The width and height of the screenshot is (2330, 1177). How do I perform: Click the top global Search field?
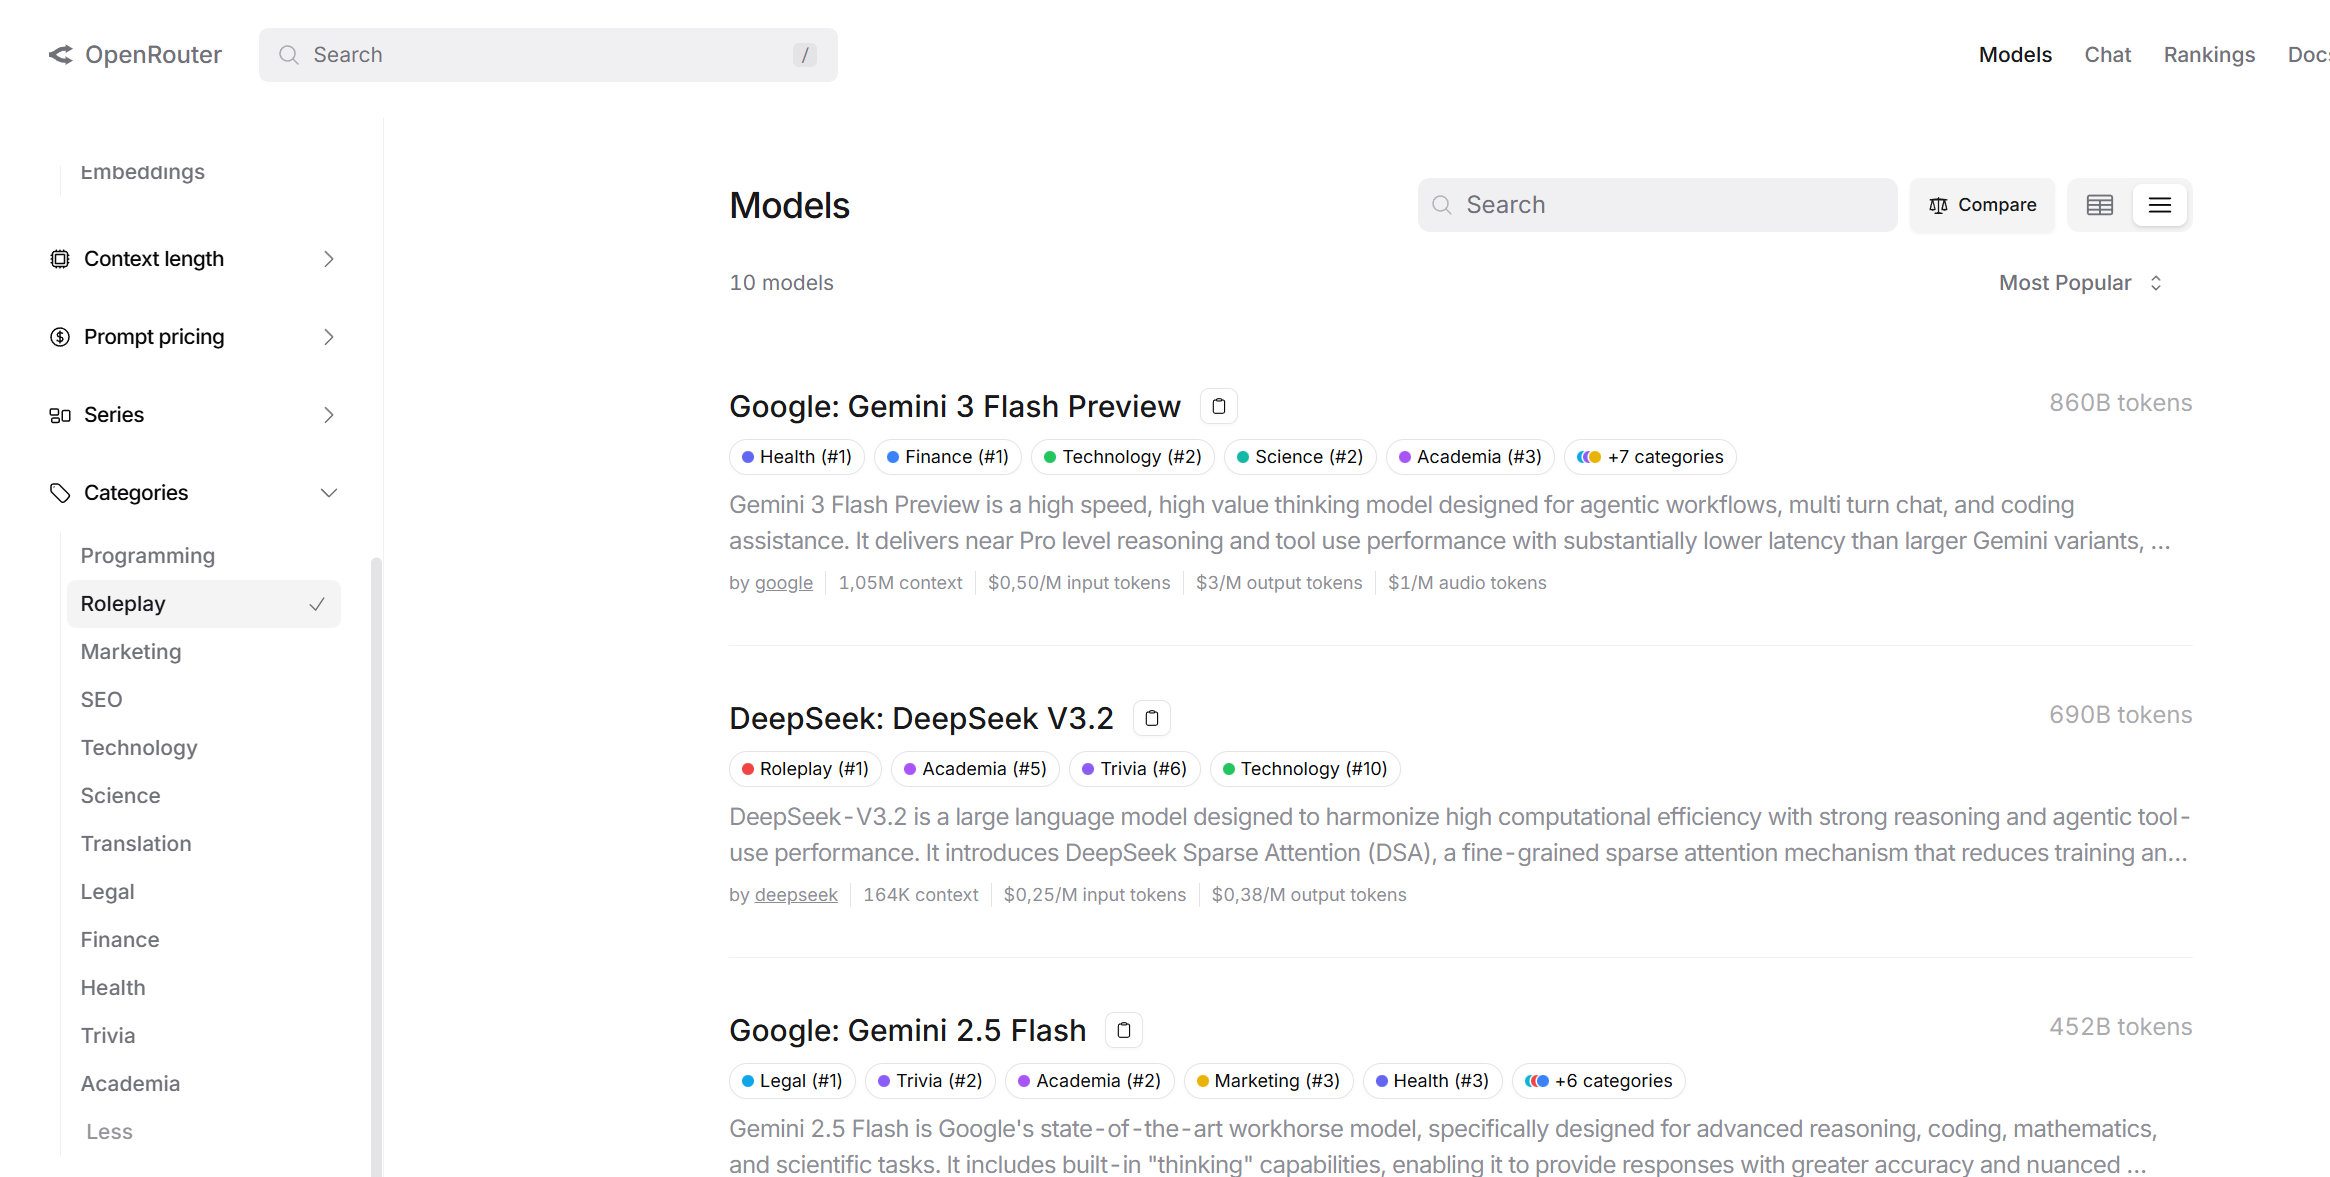coord(548,55)
